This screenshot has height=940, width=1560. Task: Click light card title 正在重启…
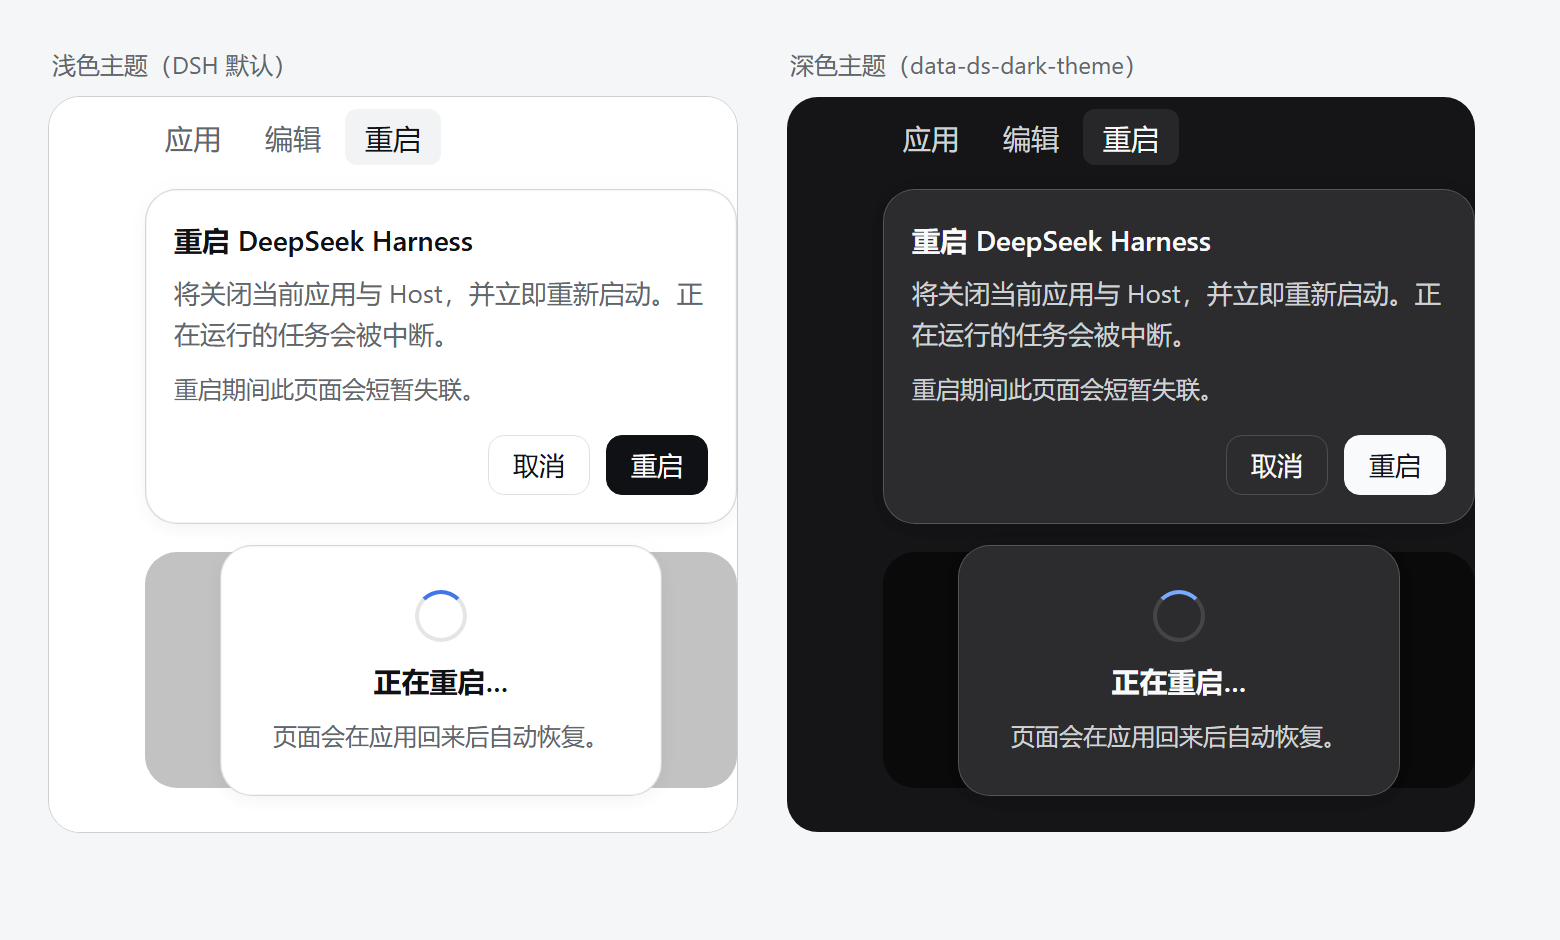(x=441, y=683)
